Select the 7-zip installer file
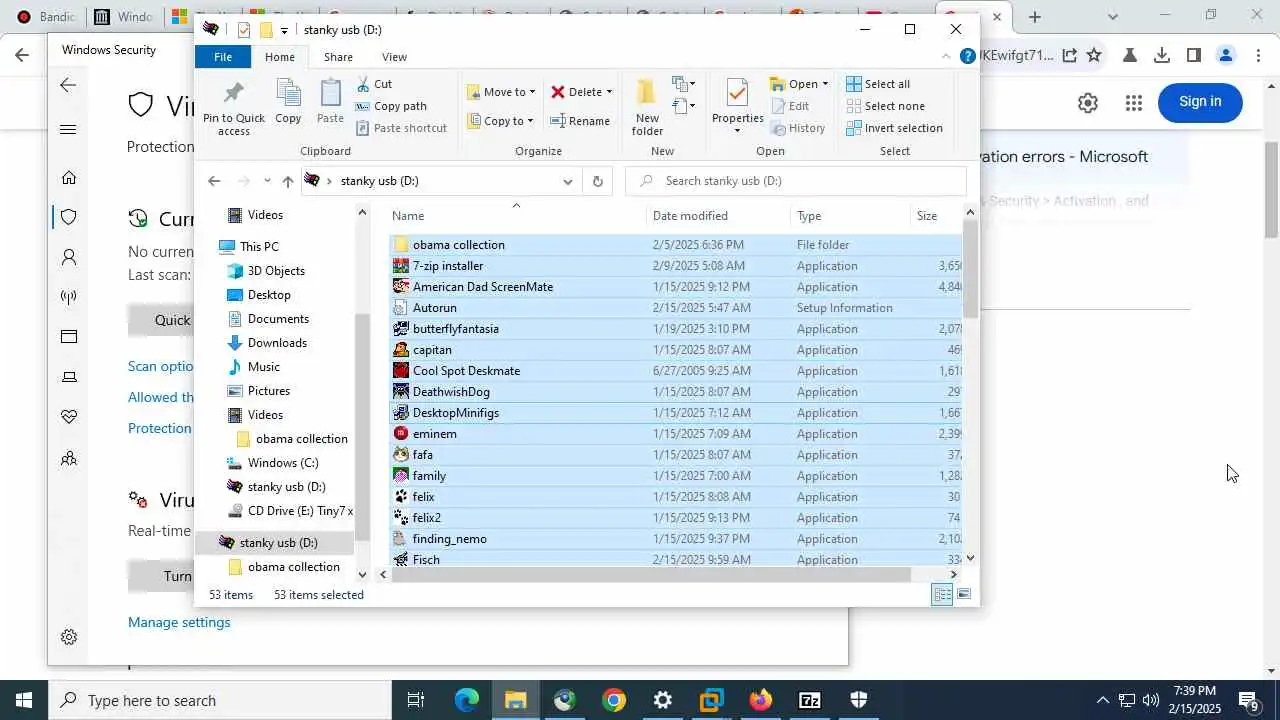 click(x=675, y=266)
